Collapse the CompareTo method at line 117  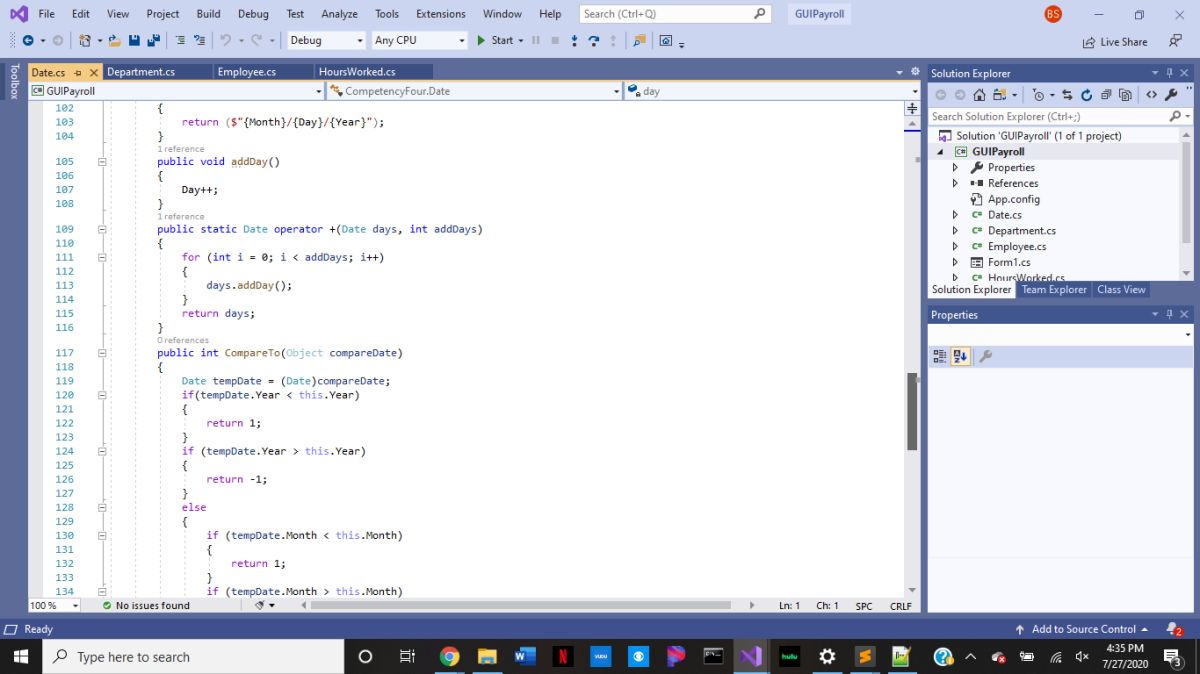(102, 353)
